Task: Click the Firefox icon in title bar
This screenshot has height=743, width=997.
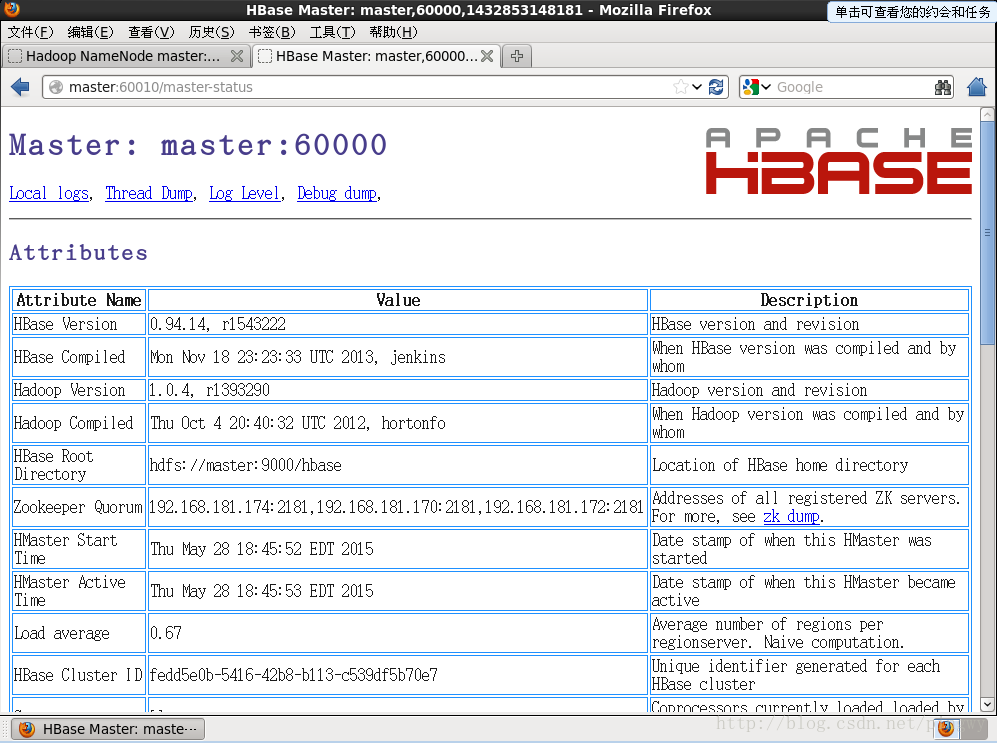Action: [x=11, y=9]
